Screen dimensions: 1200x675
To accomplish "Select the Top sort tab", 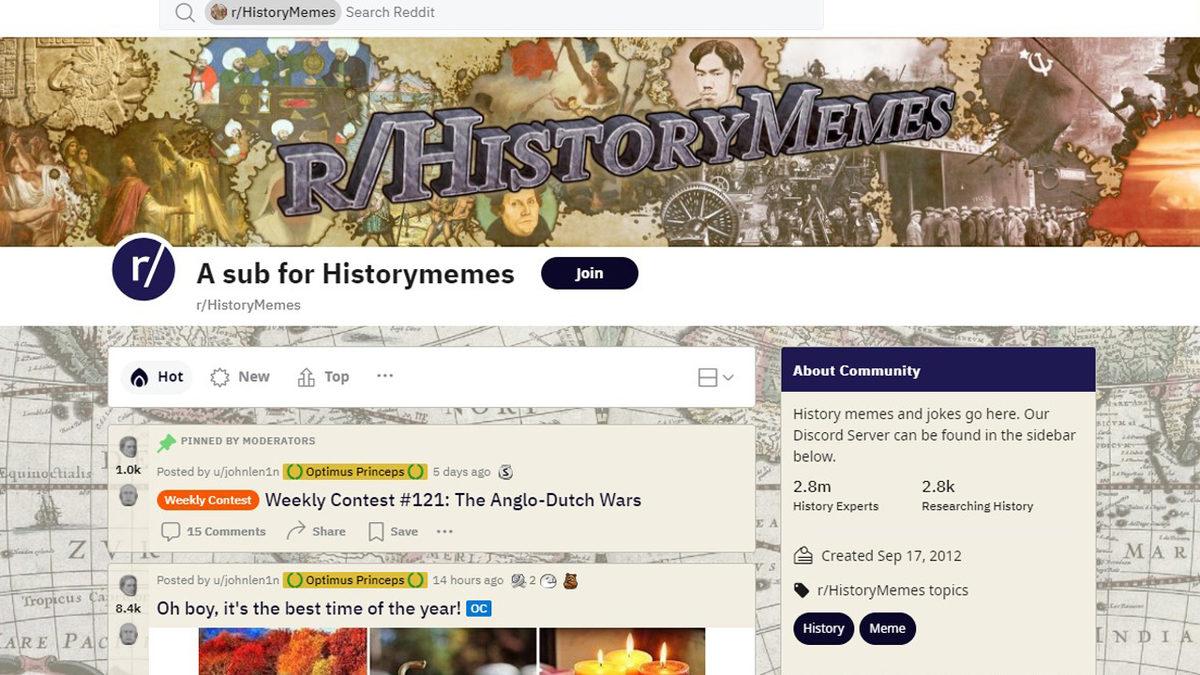I will 323,377.
